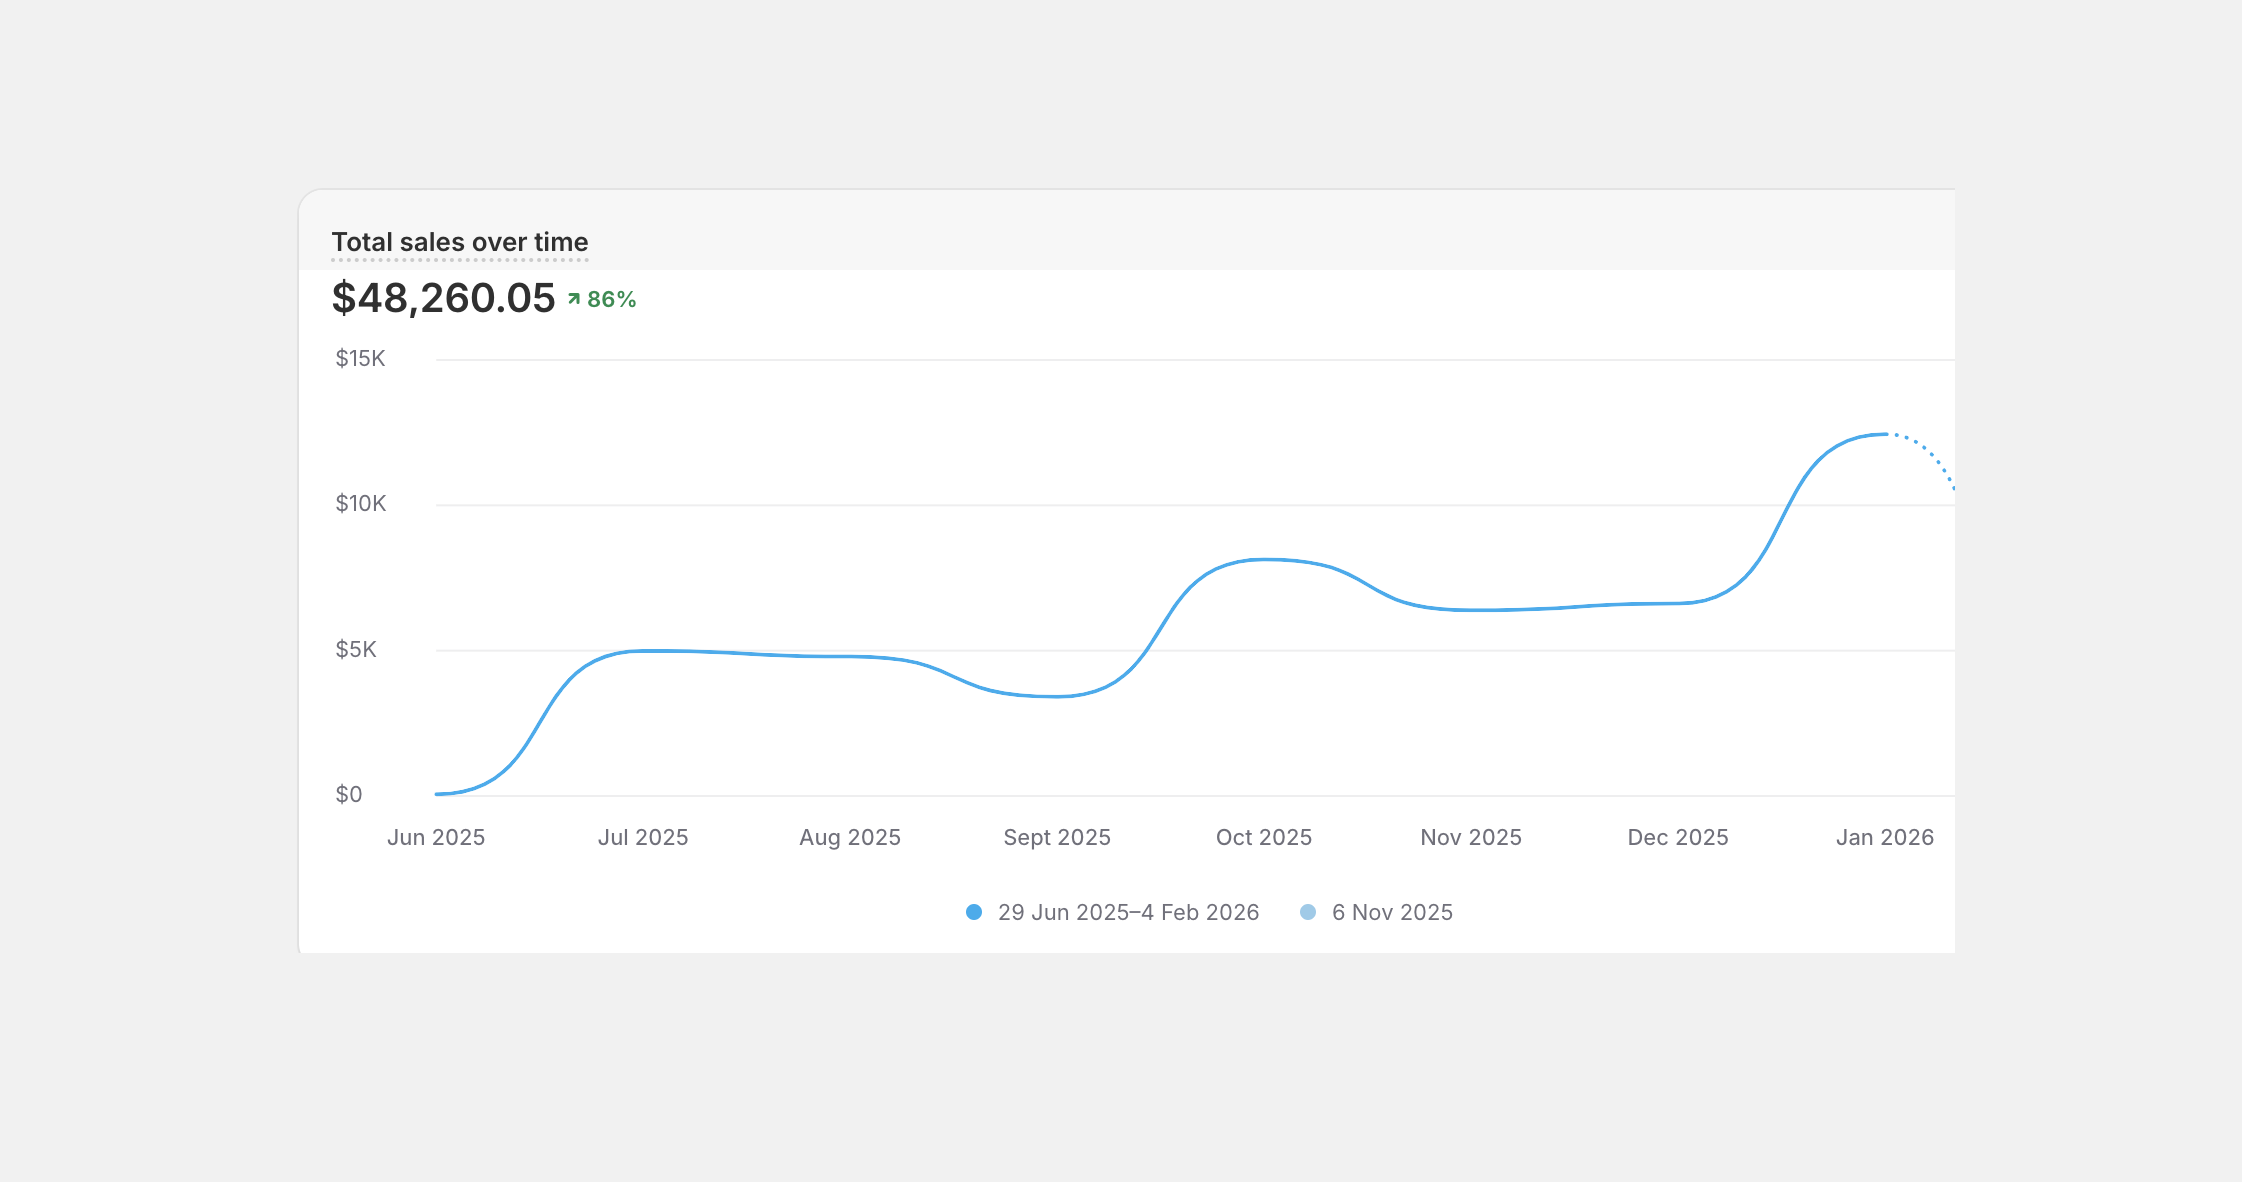The height and width of the screenshot is (1182, 2242).
Task: Toggle the 29 Jun 2025–4 Feb 2026 legend series
Action: tap(1127, 912)
